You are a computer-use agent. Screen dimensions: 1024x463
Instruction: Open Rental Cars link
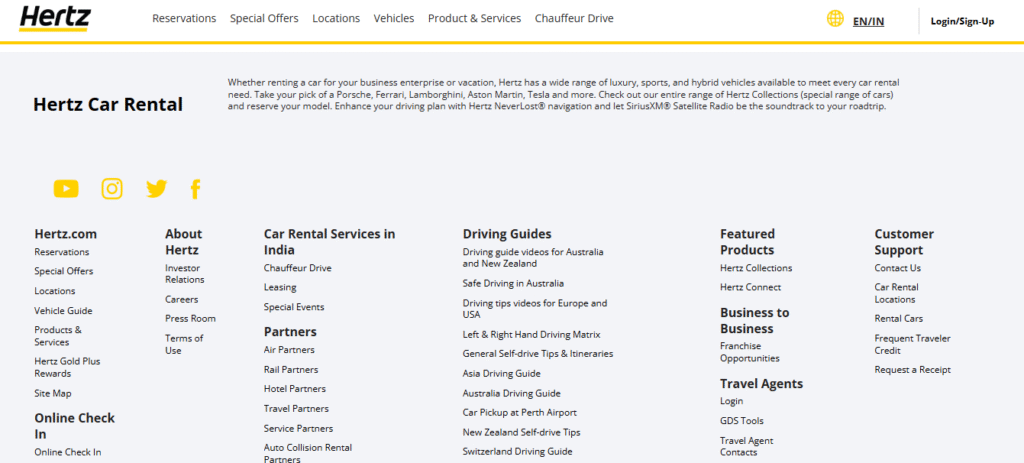click(899, 319)
